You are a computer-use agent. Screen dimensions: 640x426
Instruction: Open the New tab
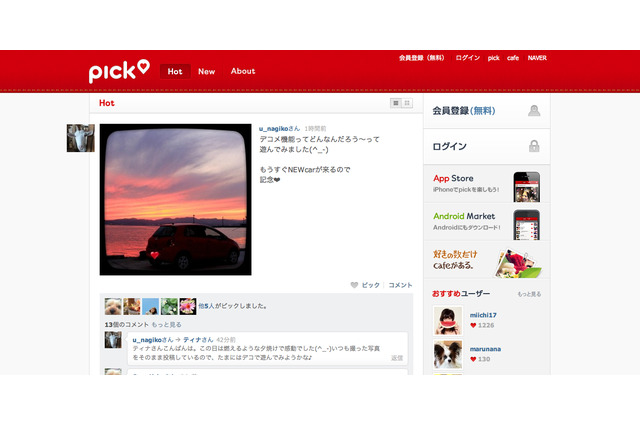[207, 71]
